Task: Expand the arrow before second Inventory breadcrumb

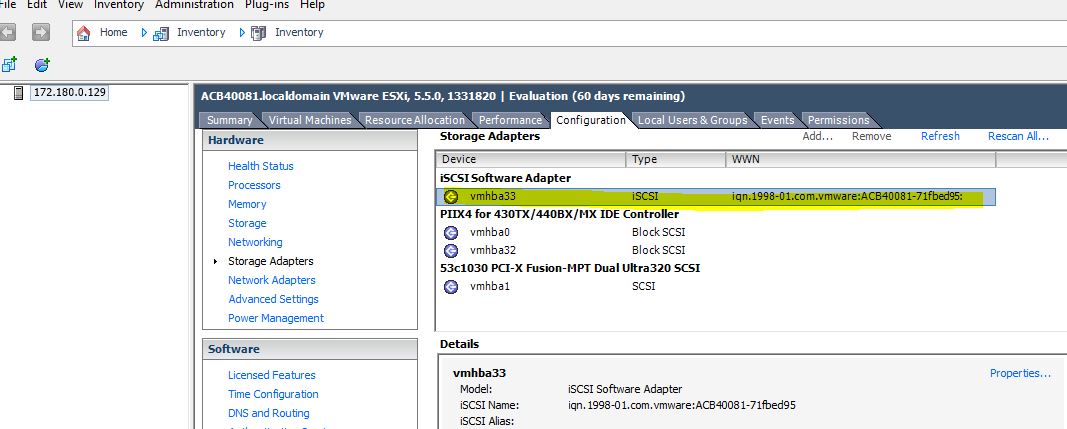Action: [242, 33]
